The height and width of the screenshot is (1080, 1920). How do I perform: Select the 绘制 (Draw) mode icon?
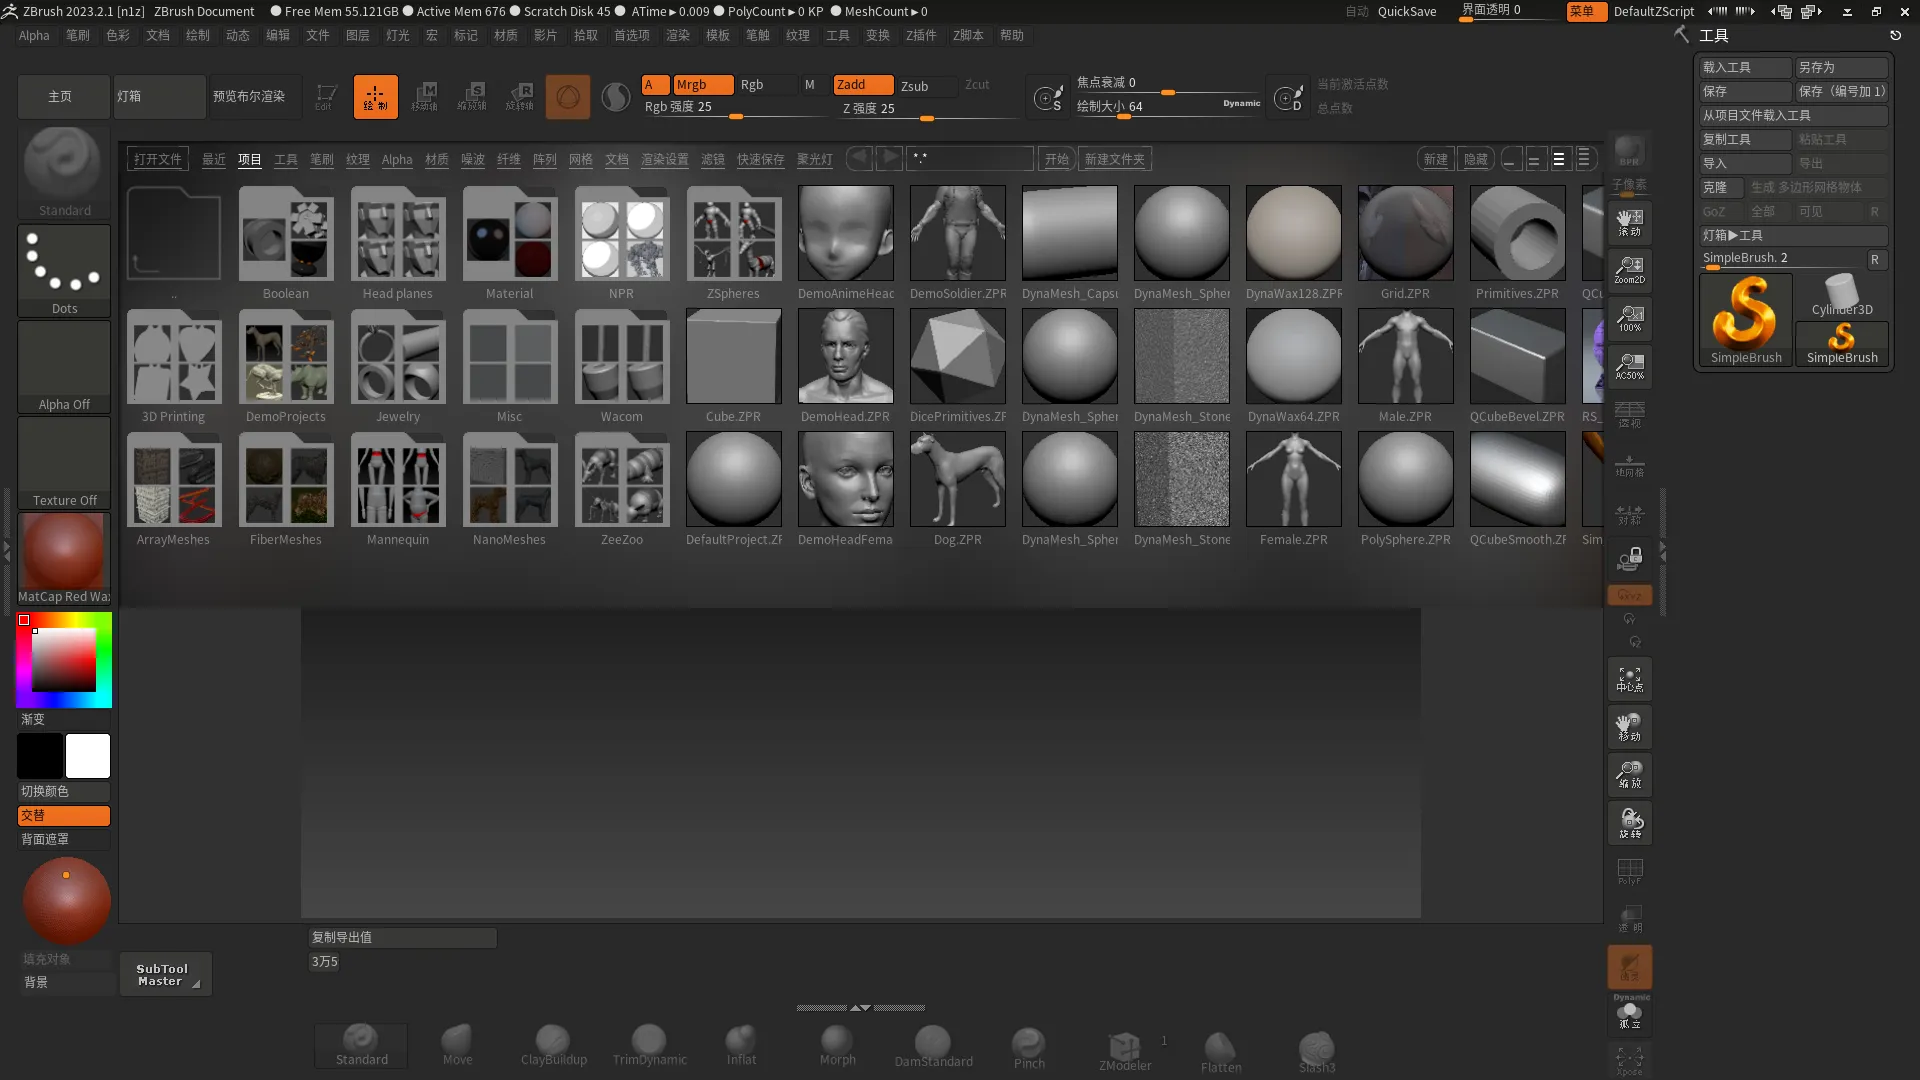pos(375,96)
